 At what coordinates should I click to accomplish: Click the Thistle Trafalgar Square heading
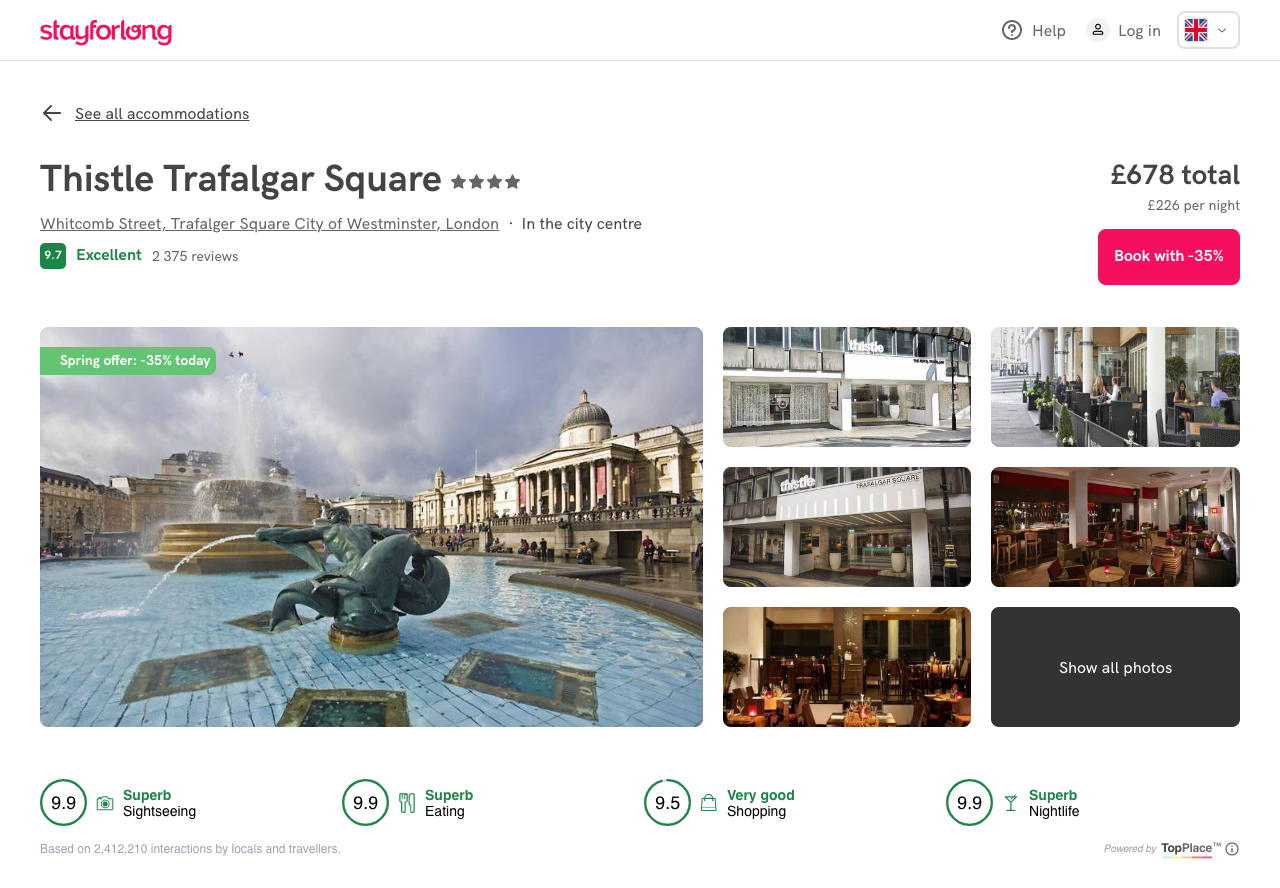(x=241, y=179)
